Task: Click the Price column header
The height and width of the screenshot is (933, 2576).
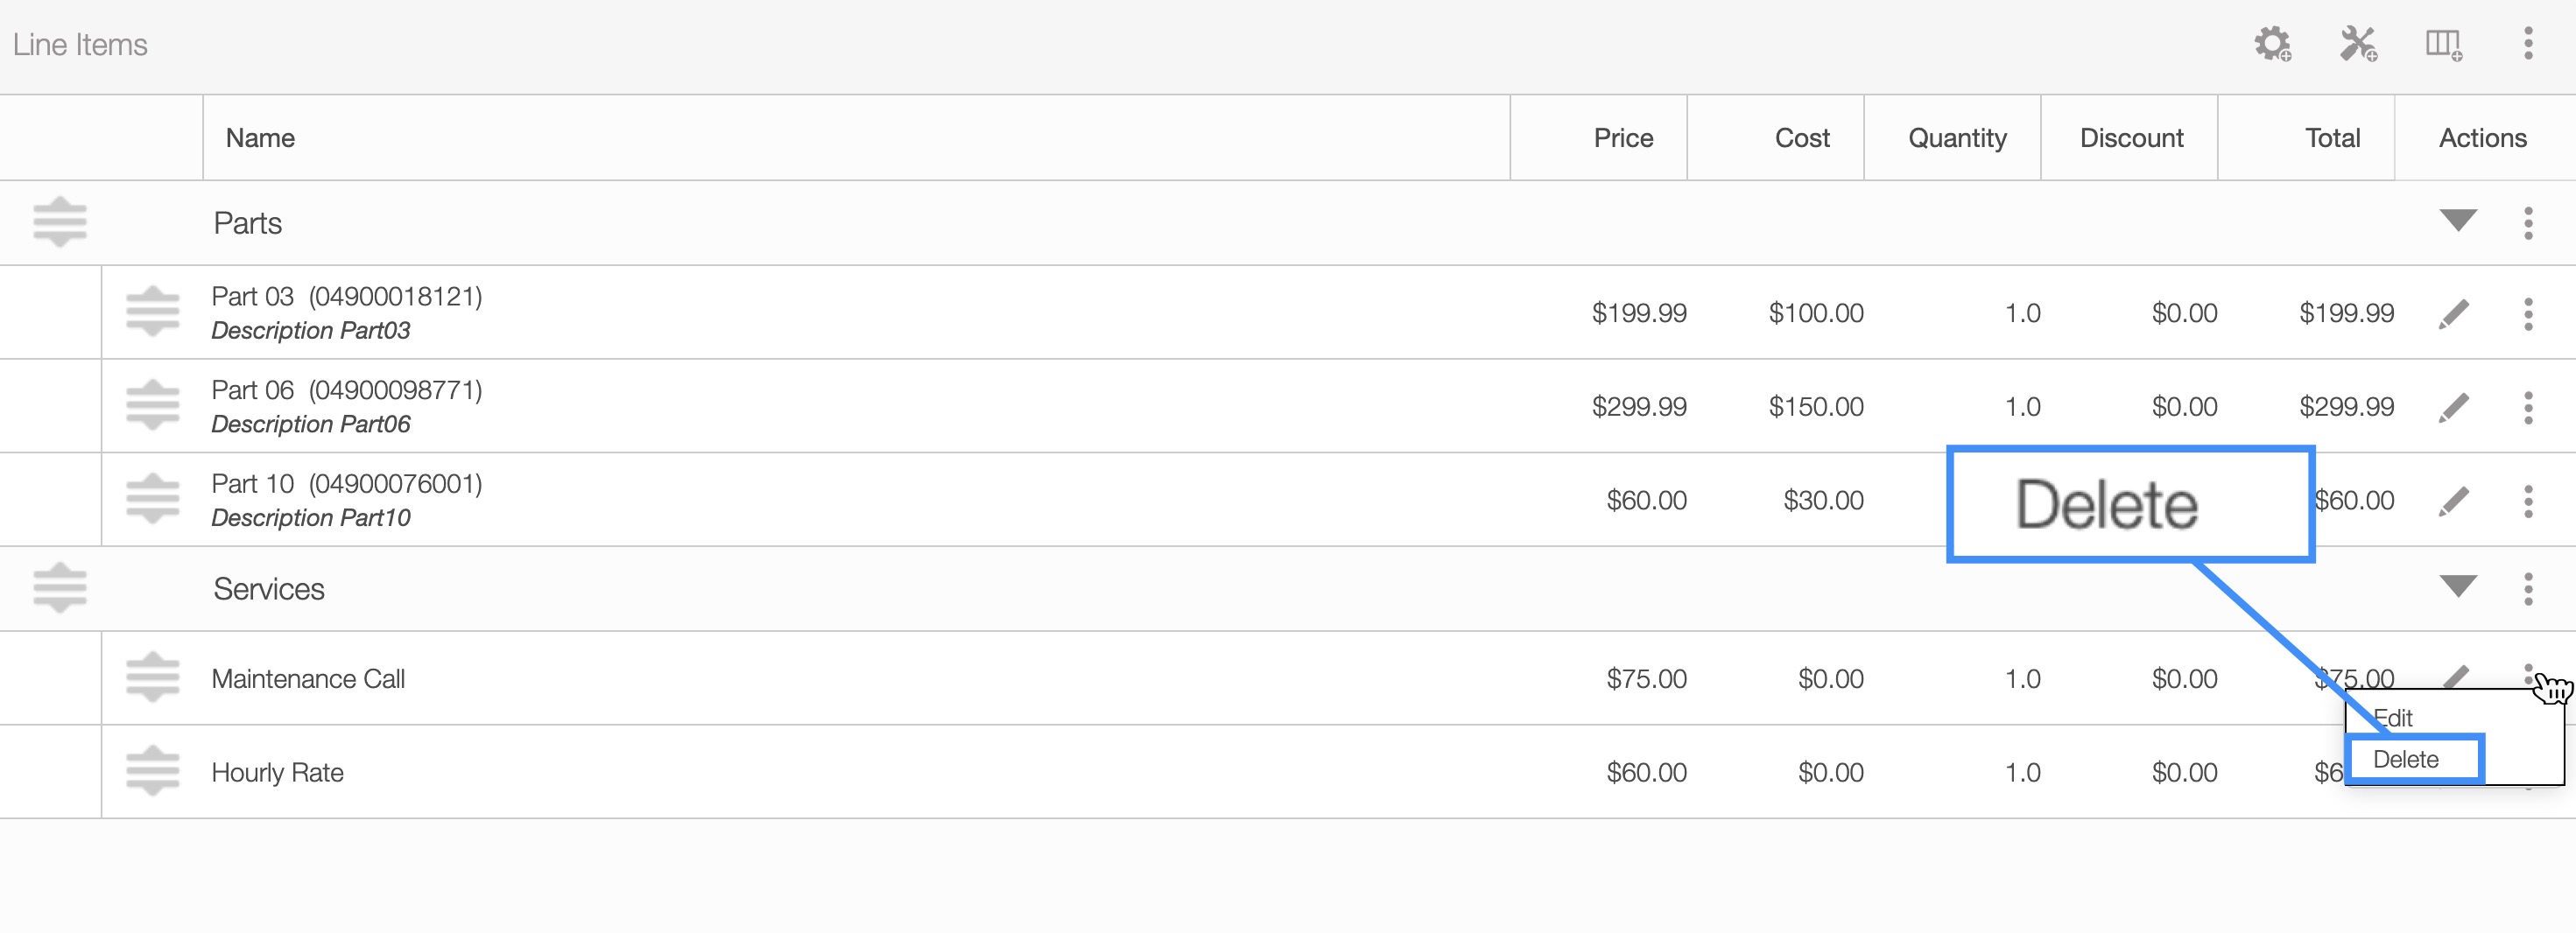Action: click(1622, 138)
